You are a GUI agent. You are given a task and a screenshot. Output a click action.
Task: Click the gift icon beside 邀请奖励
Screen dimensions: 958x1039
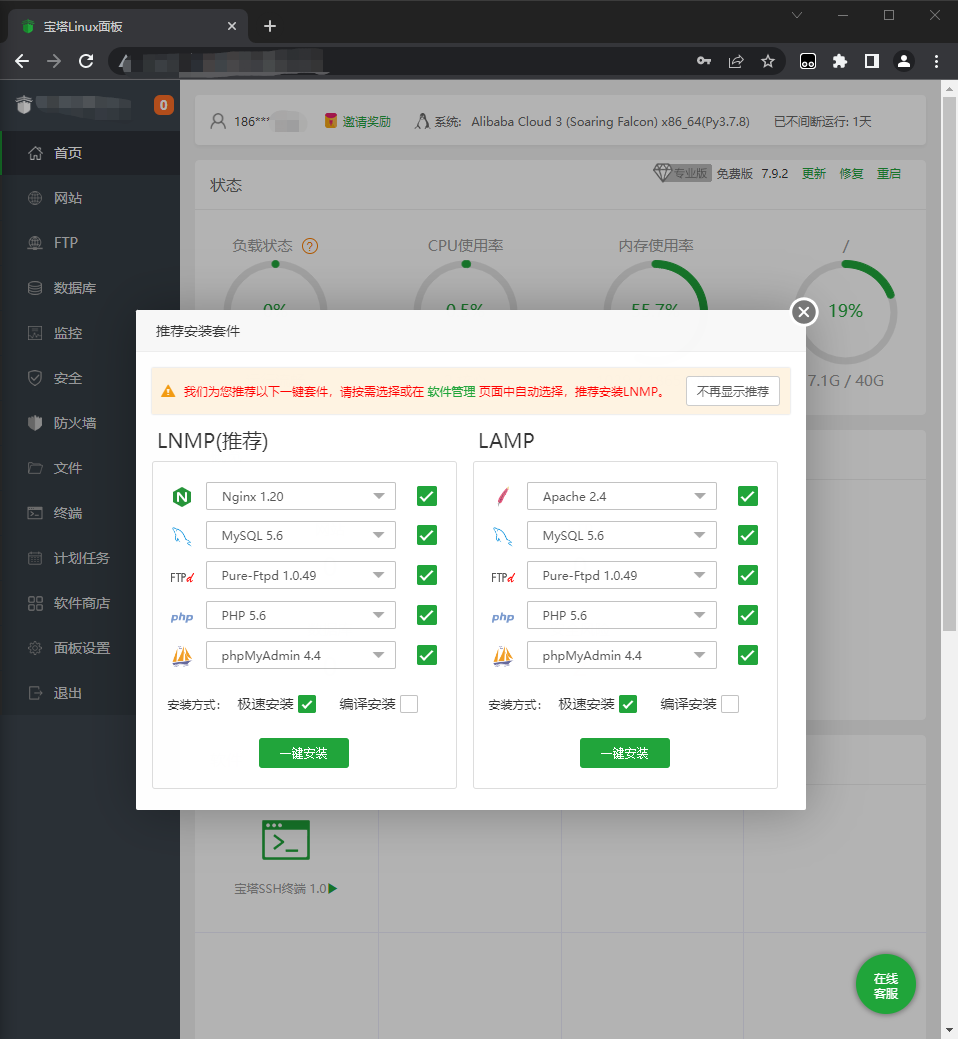(331, 121)
